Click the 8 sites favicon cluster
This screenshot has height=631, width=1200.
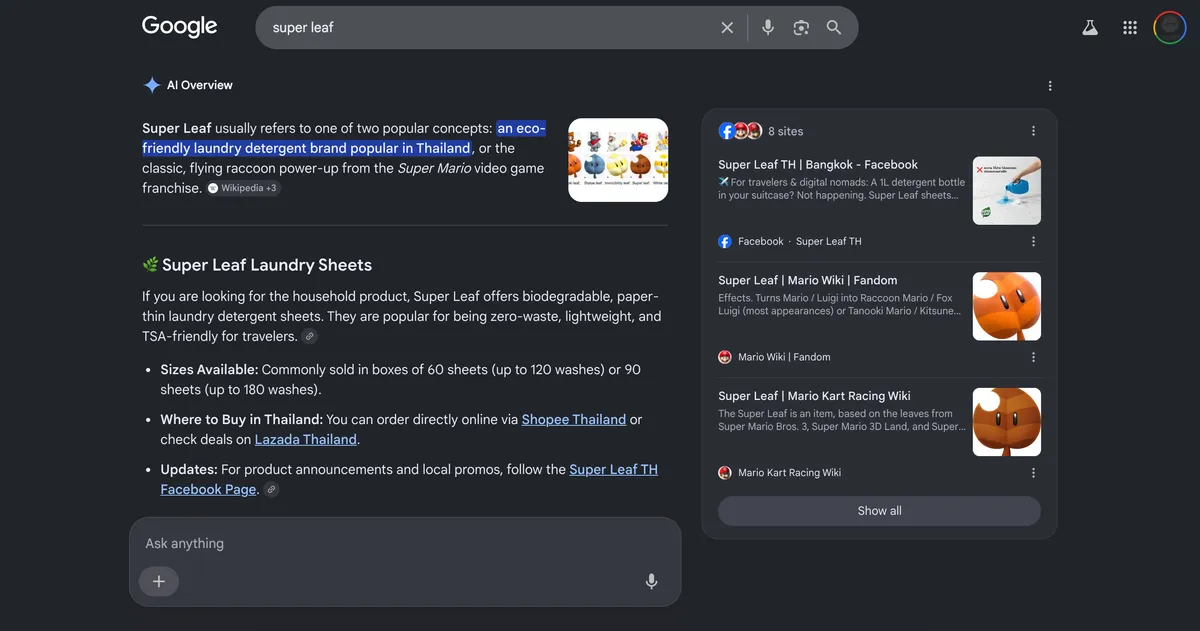point(740,131)
